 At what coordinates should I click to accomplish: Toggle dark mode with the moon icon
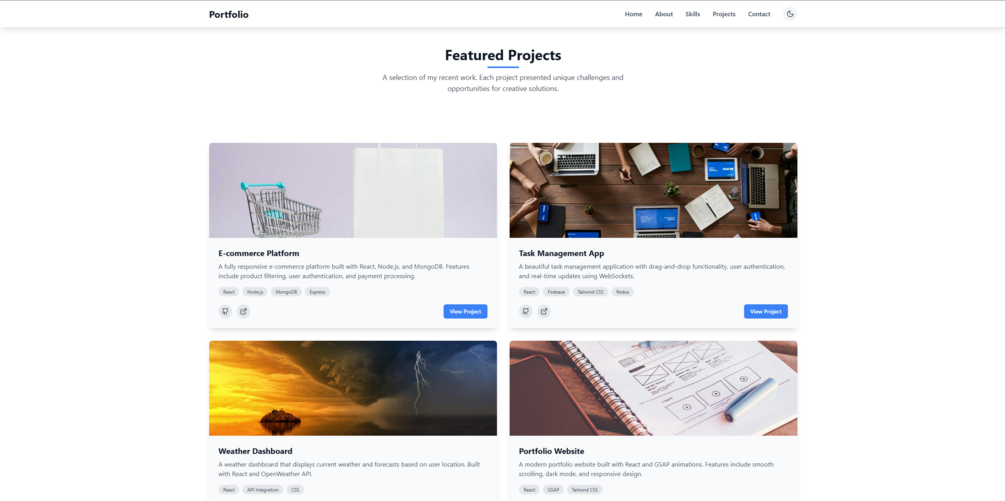(790, 14)
